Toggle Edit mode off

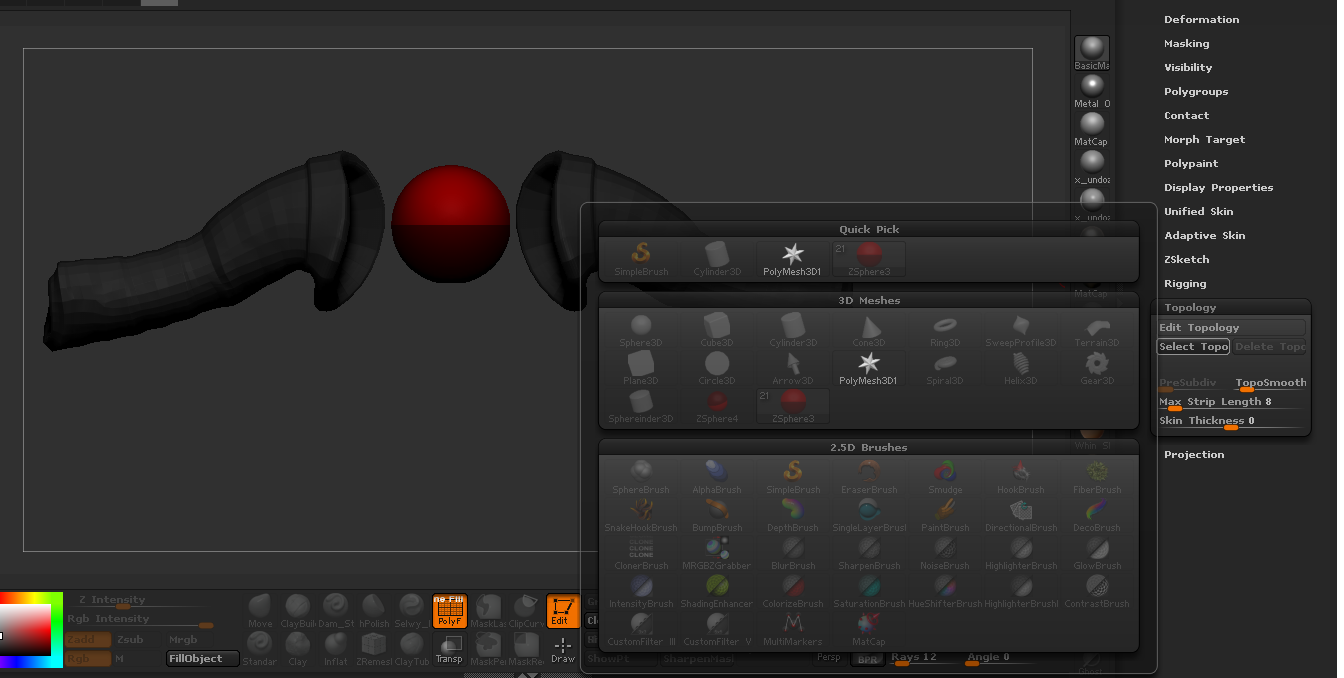[x=563, y=612]
